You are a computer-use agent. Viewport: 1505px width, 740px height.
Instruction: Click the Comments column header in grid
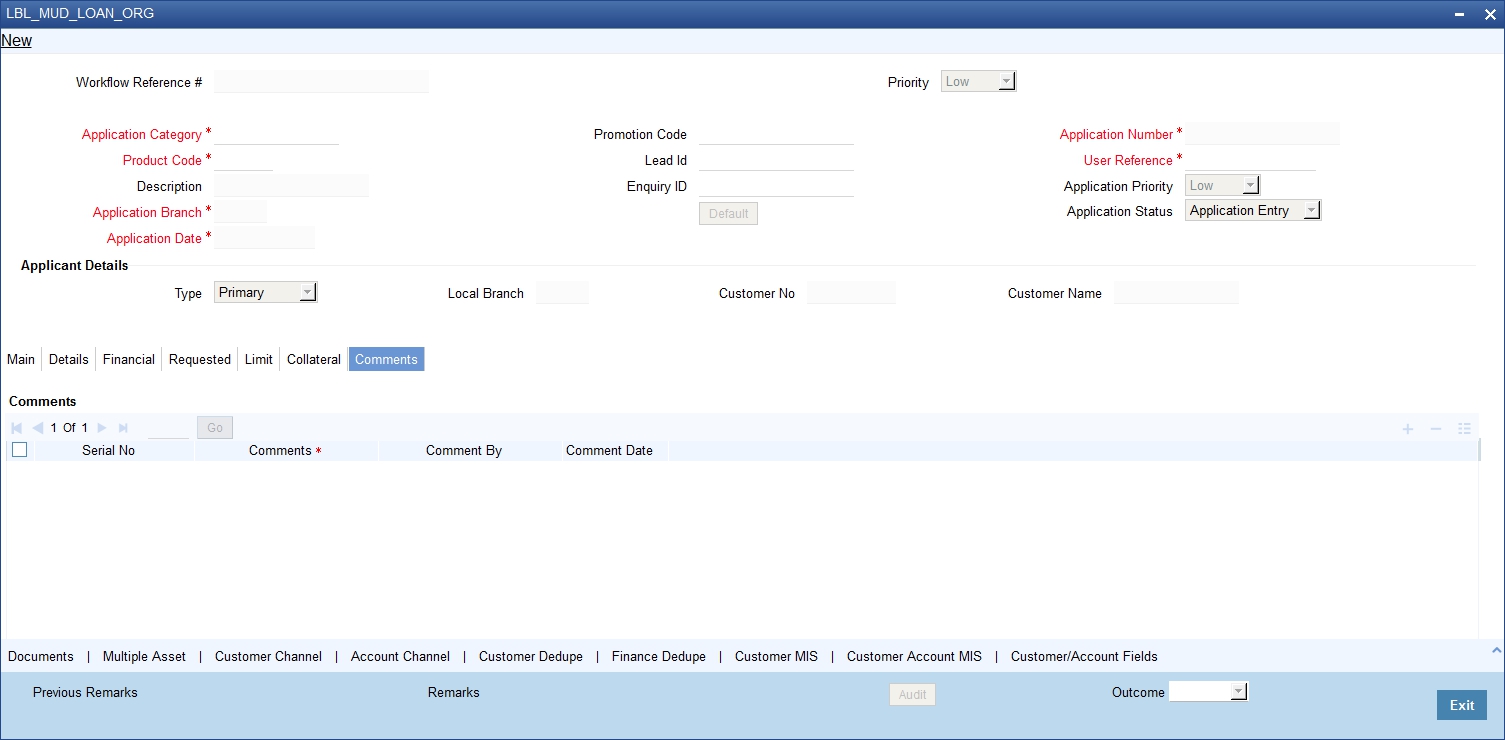pos(281,451)
